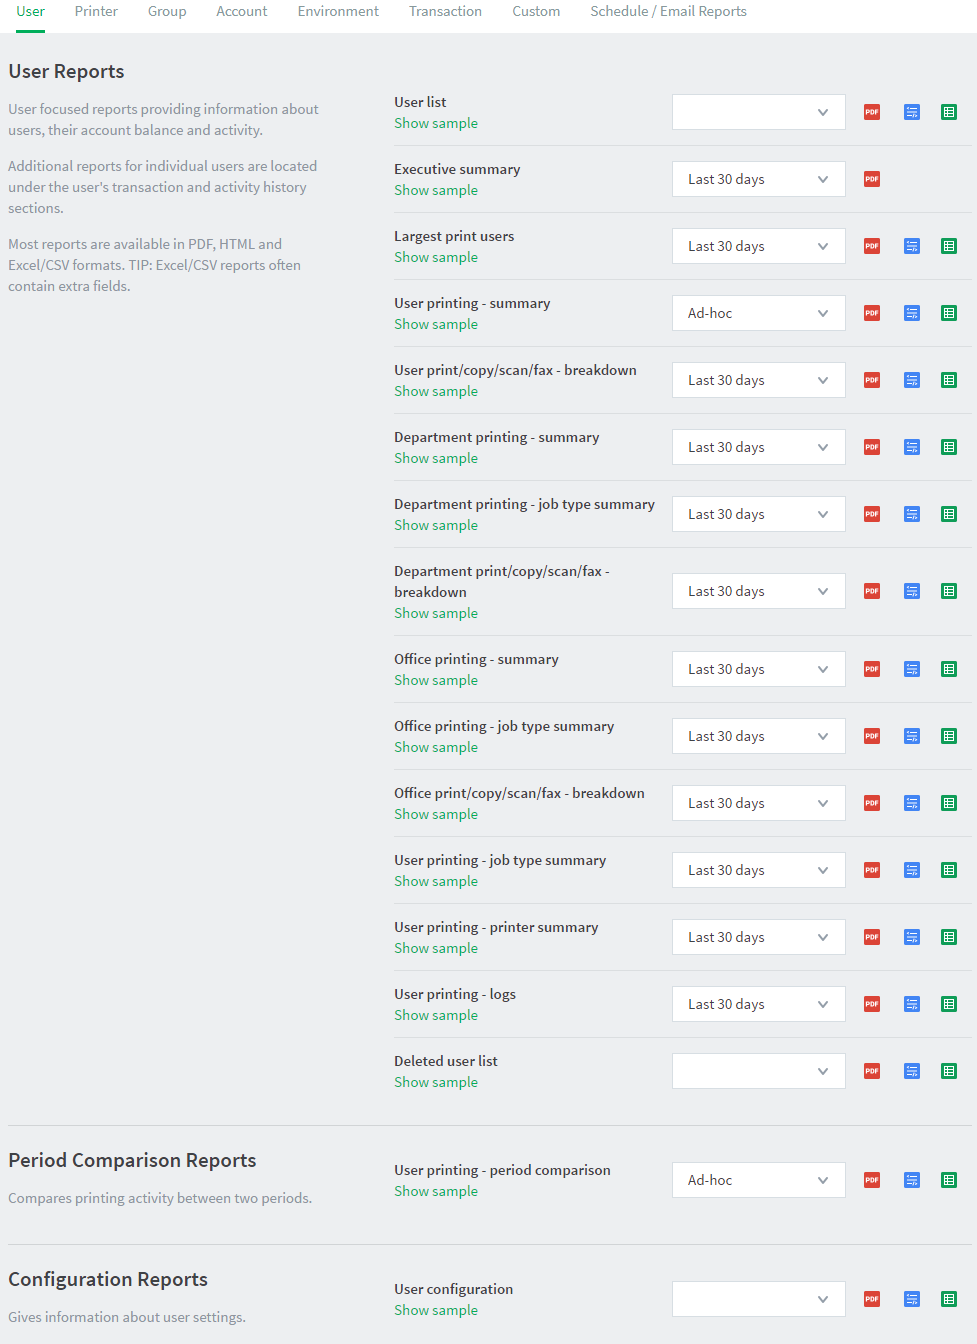Generate User printing - logs PDF report
Image resolution: width=977 pixels, height=1344 pixels.
(872, 1004)
